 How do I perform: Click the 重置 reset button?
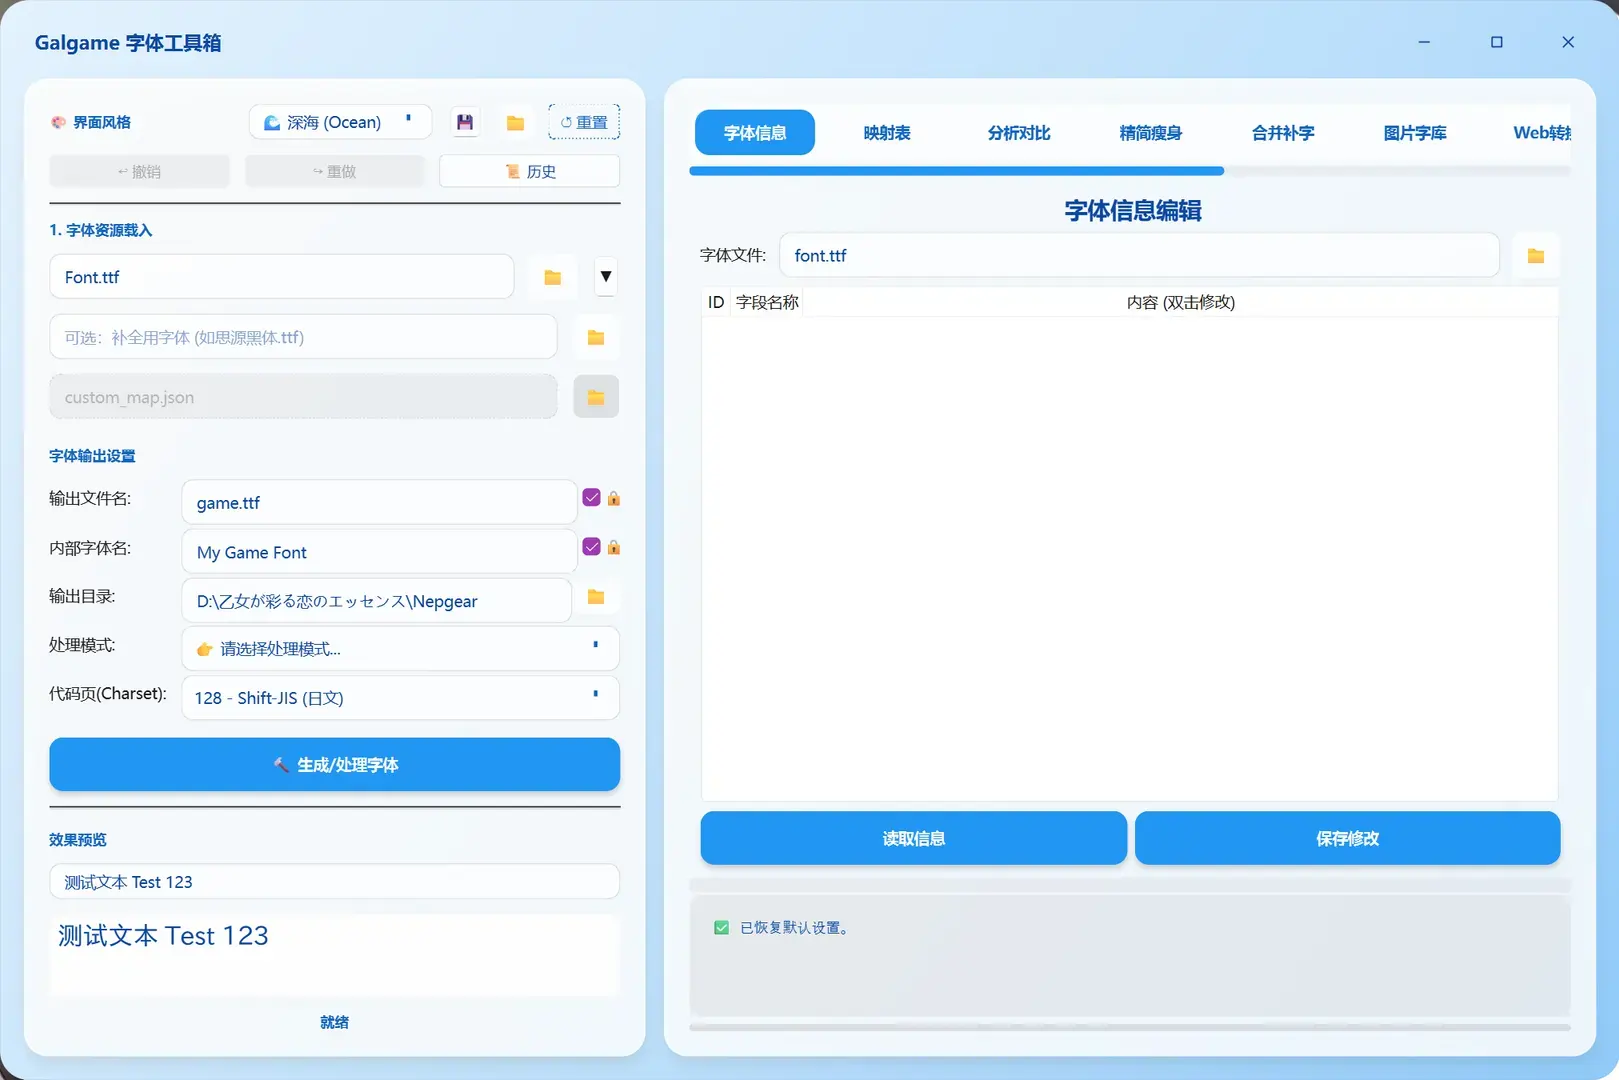(584, 122)
